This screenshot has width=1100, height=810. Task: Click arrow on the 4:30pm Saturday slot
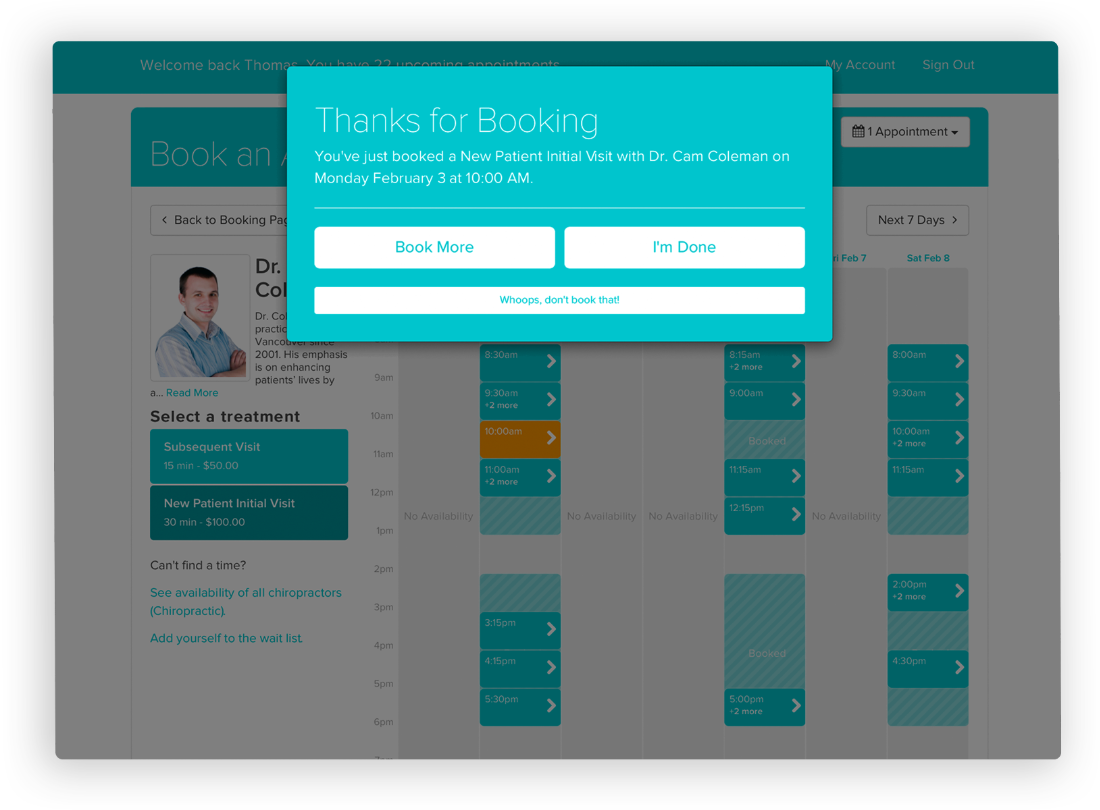point(958,668)
